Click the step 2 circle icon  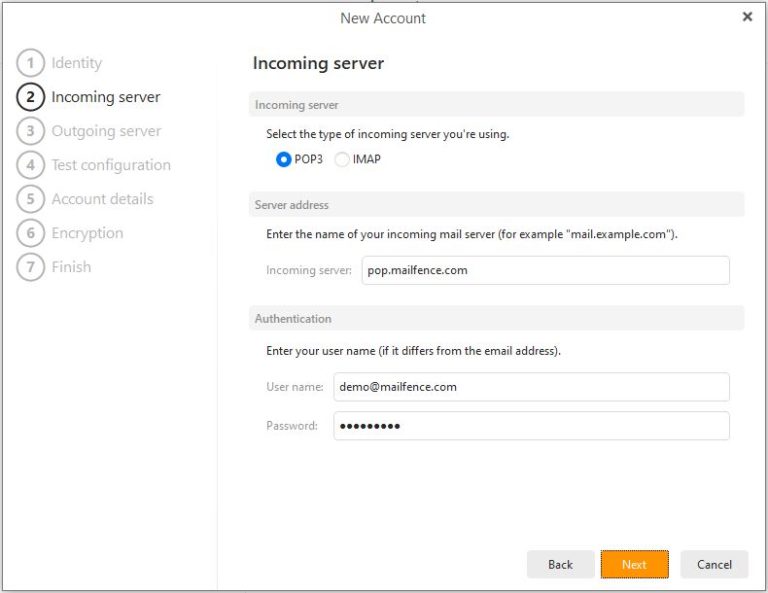pyautogui.click(x=31, y=97)
